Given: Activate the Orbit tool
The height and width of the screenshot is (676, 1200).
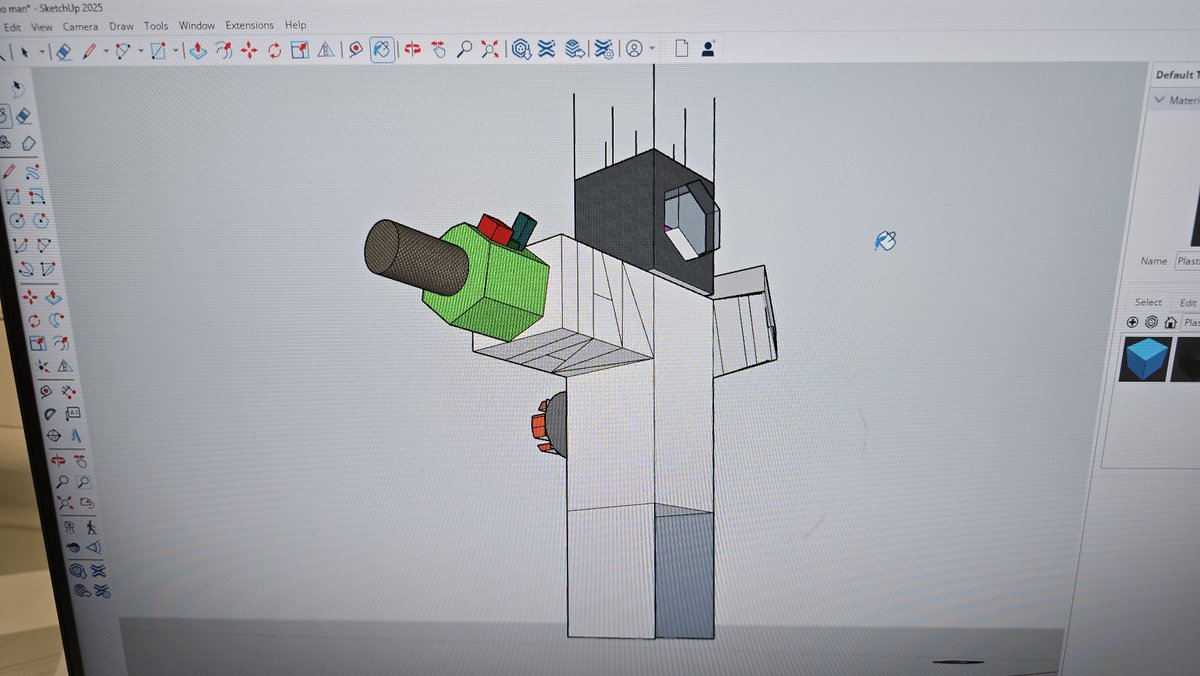Looking at the screenshot, I should [380, 48].
